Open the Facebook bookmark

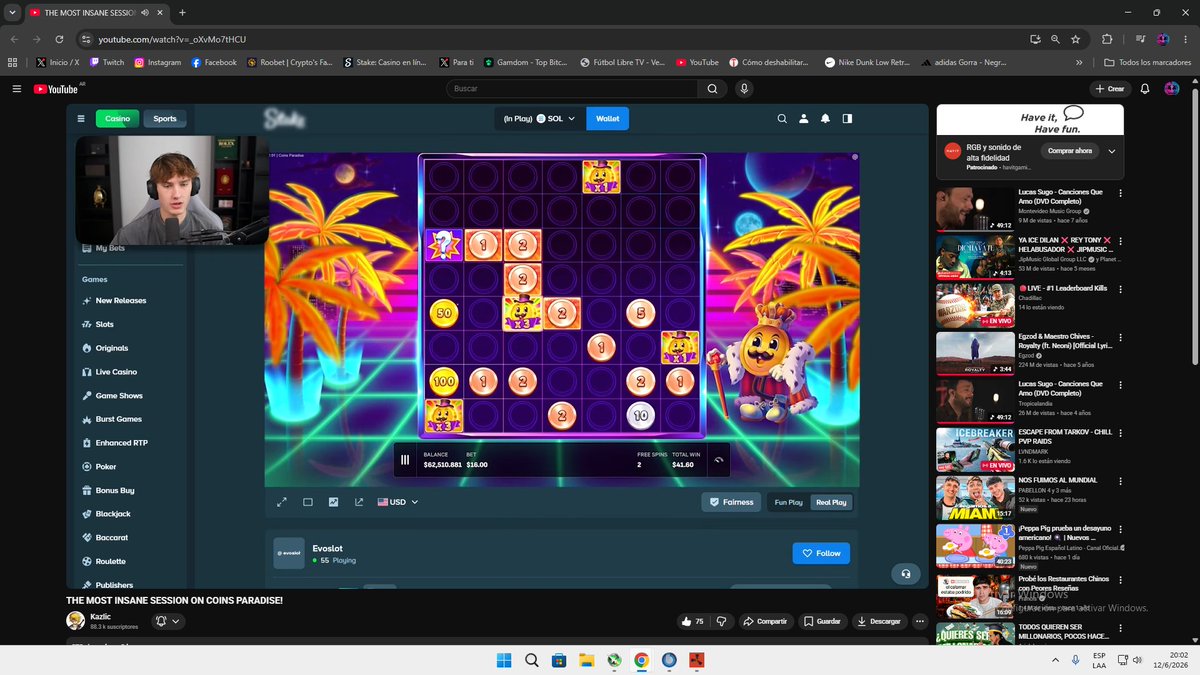tap(214, 62)
